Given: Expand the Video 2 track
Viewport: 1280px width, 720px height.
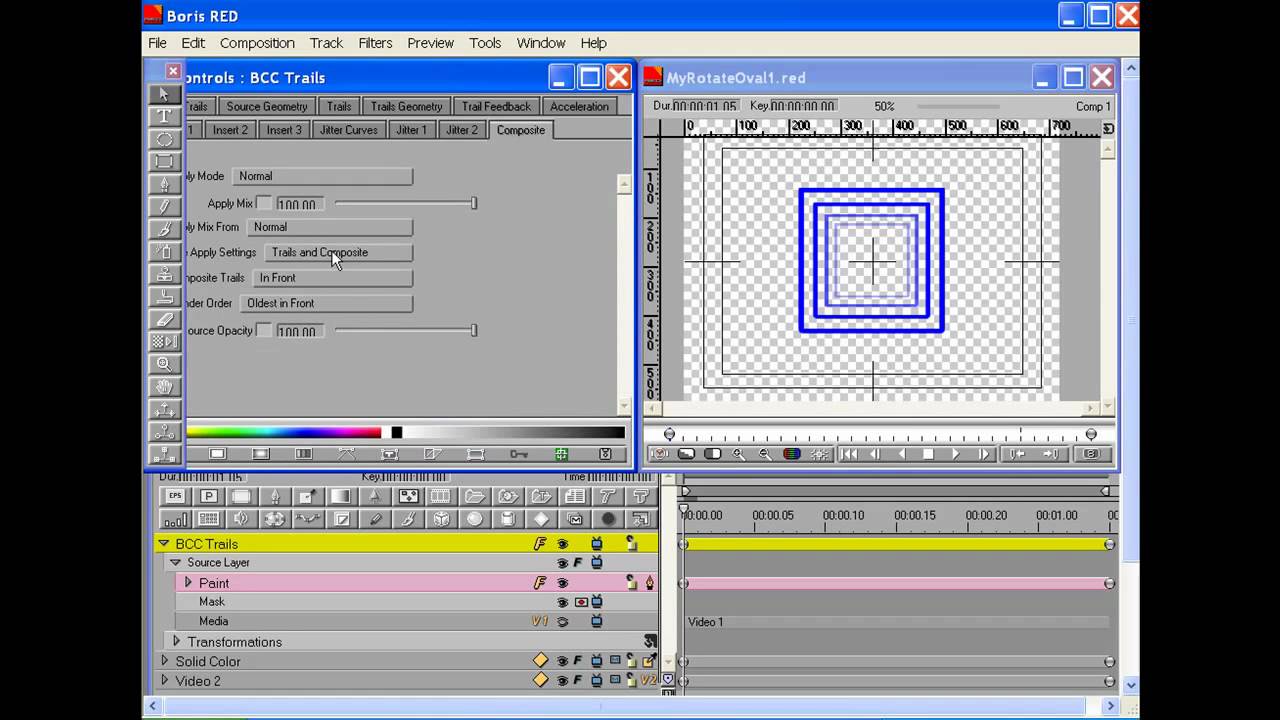Looking at the screenshot, I should (165, 681).
